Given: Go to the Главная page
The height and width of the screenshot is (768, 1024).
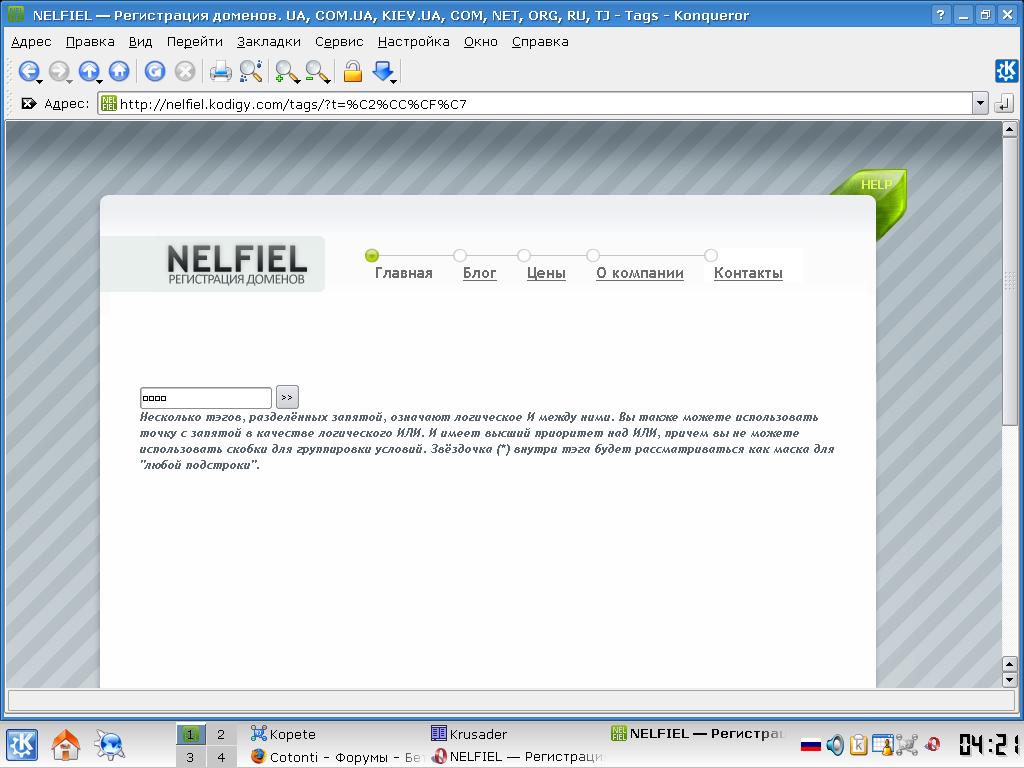Looking at the screenshot, I should coord(404,273).
